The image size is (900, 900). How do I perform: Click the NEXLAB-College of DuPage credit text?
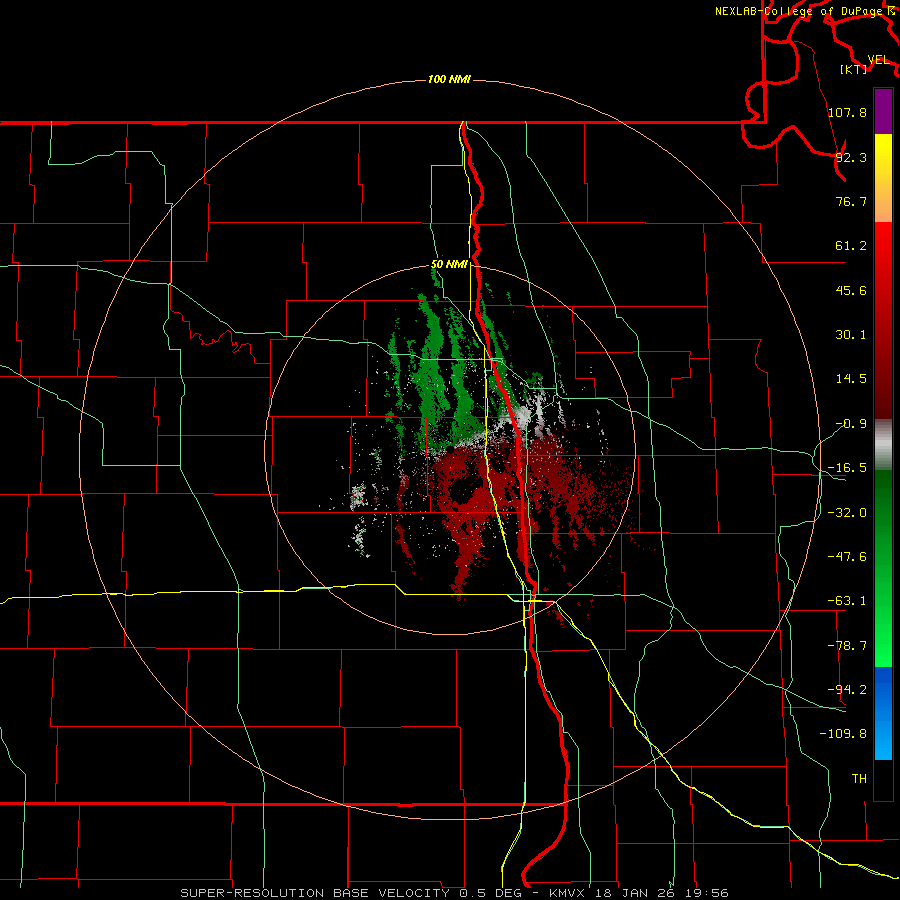[798, 11]
